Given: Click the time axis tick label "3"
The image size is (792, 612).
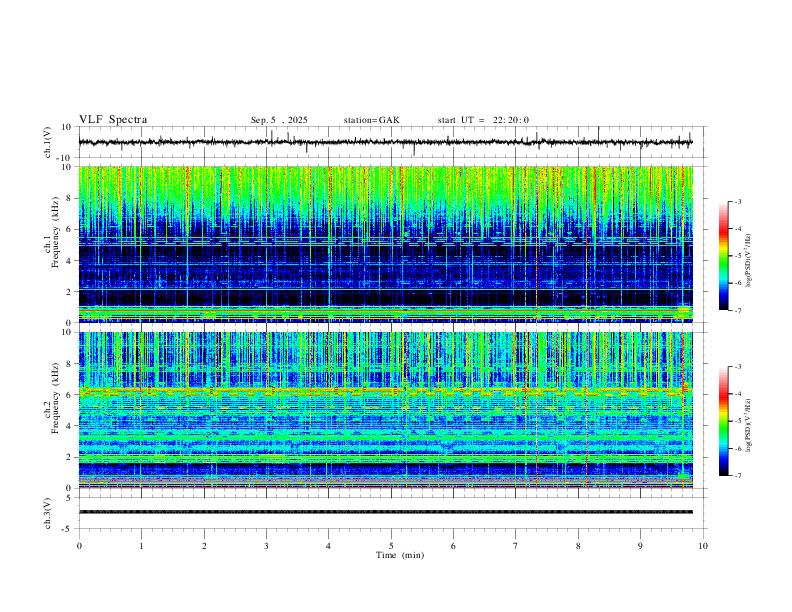Looking at the screenshot, I should click(x=266, y=546).
